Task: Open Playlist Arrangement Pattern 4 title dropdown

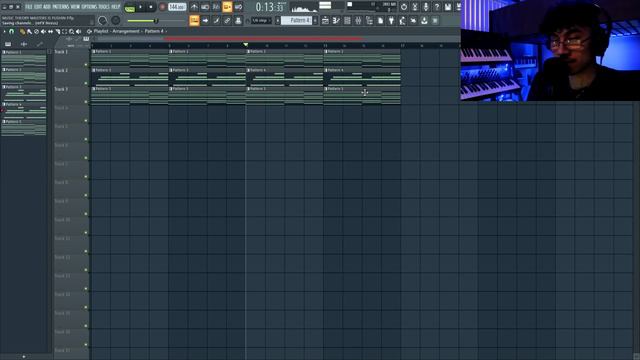Action: pos(129,31)
